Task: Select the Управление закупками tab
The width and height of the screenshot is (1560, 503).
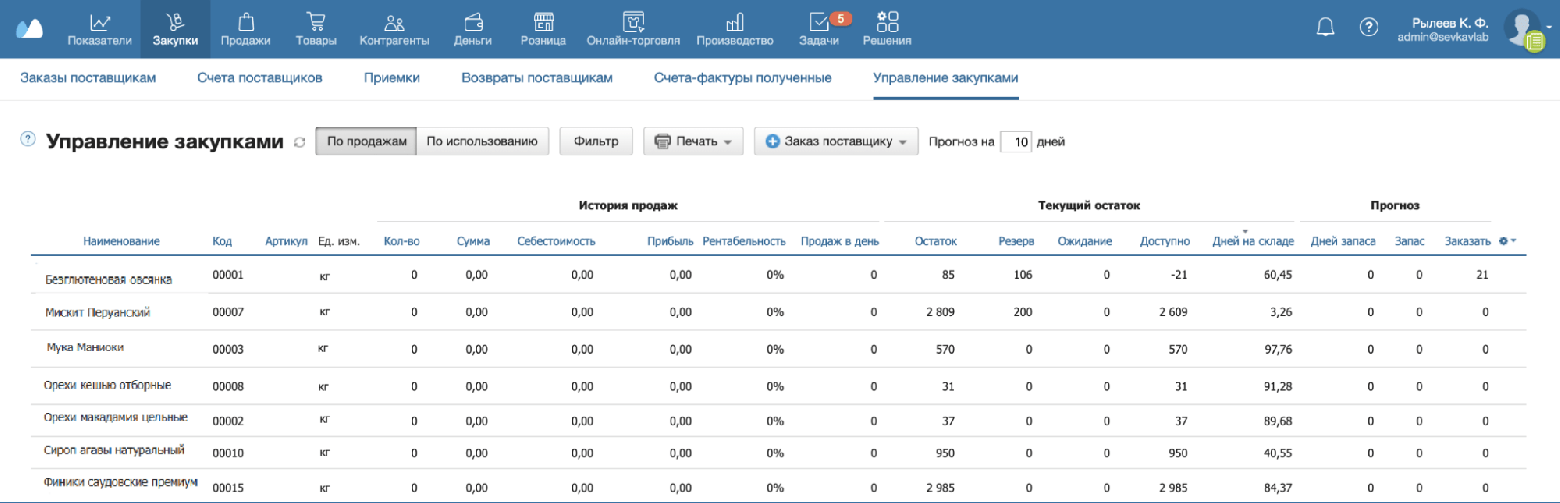Action: point(945,77)
